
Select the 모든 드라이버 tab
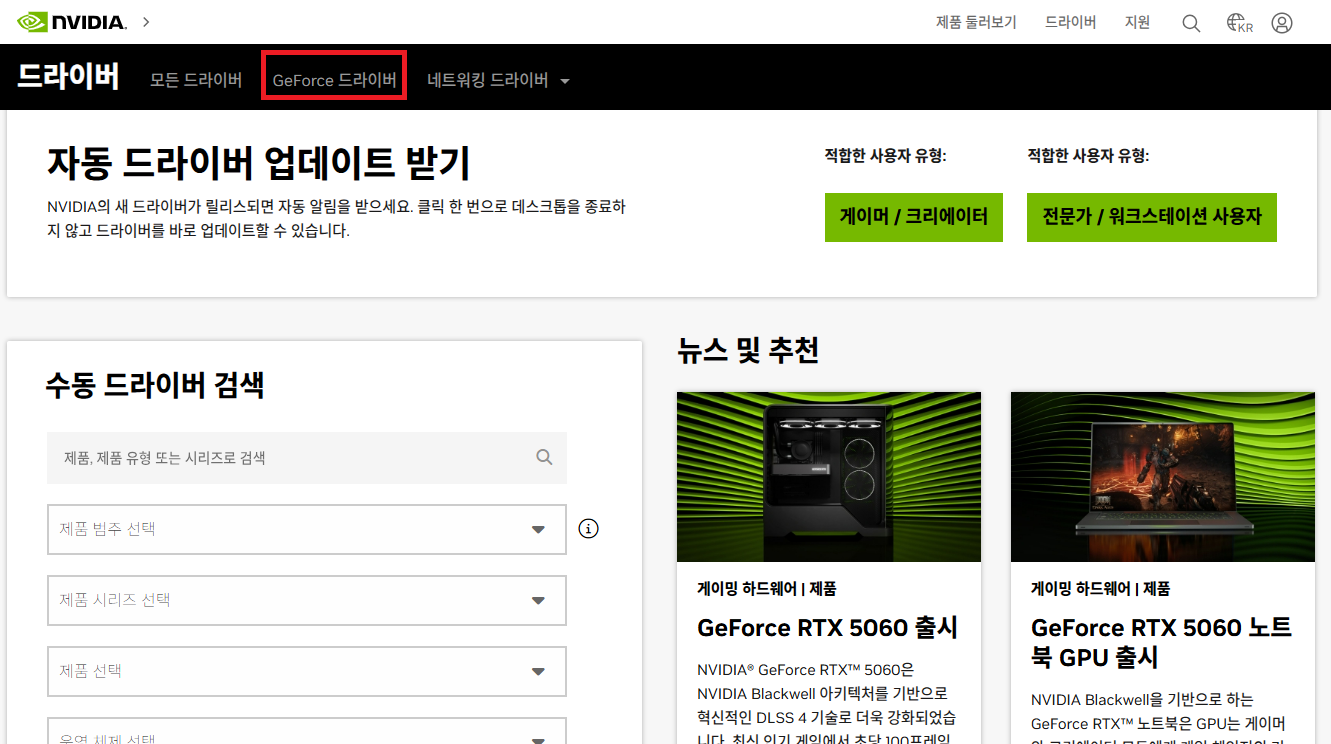click(196, 80)
